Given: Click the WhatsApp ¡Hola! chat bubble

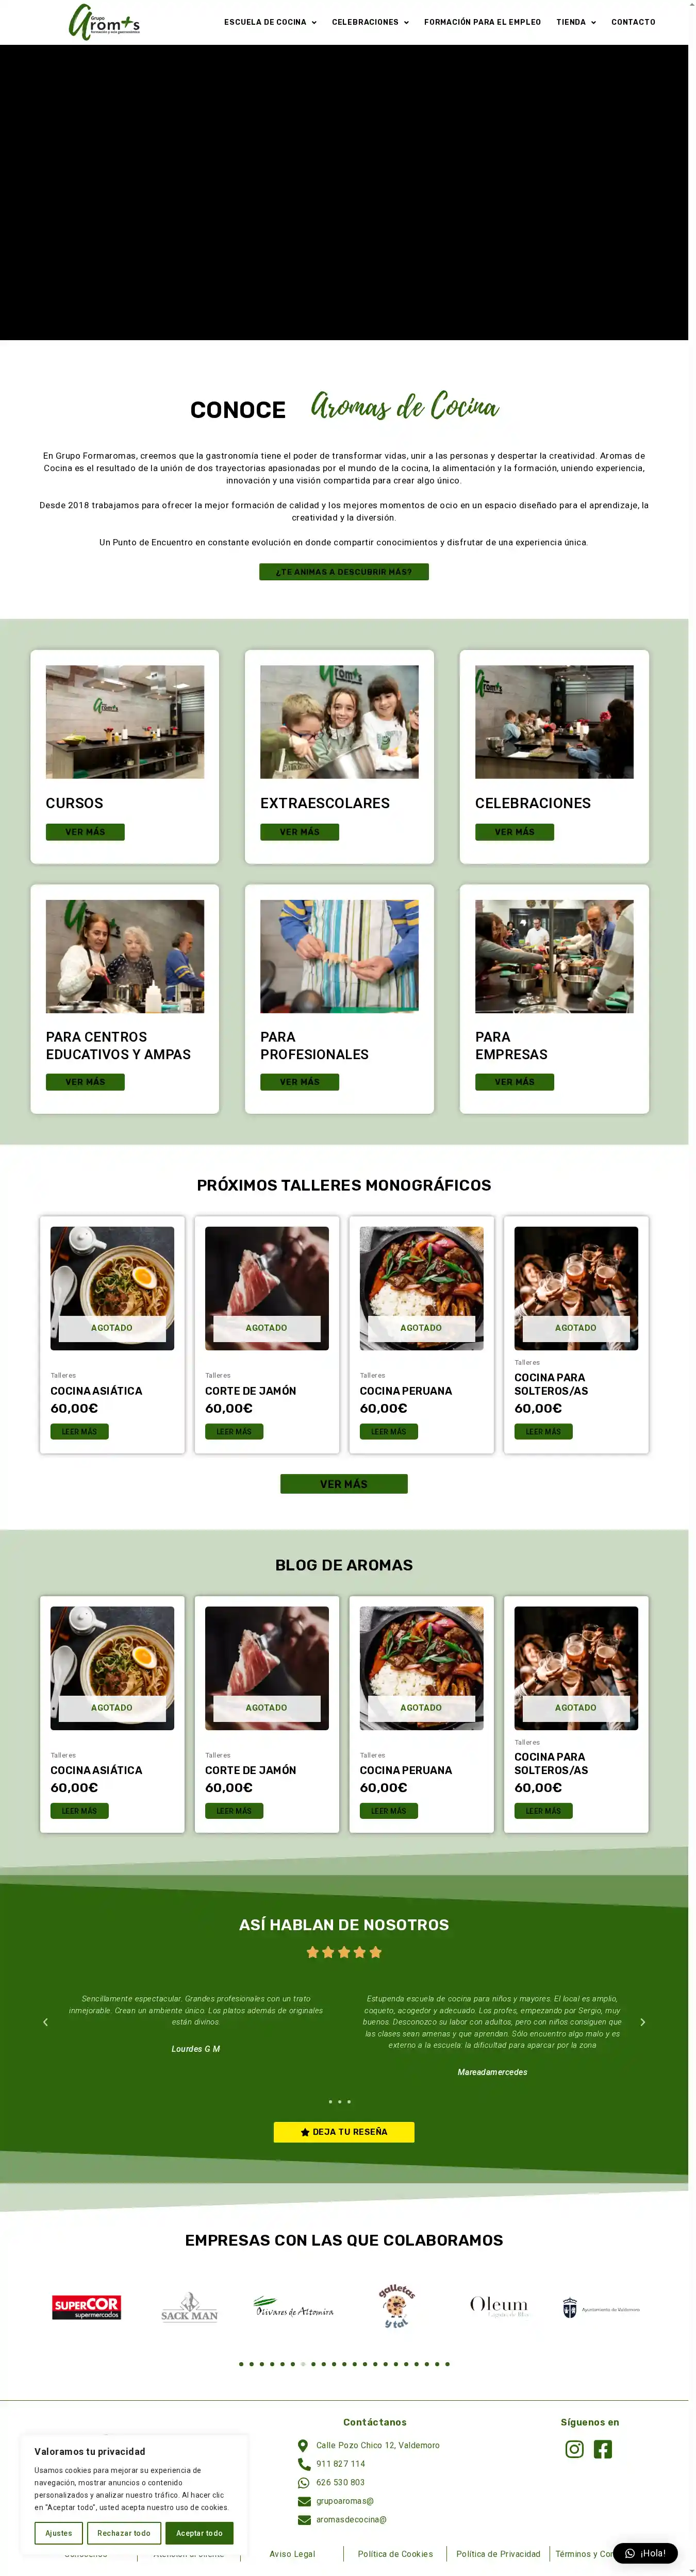Looking at the screenshot, I should (645, 2553).
